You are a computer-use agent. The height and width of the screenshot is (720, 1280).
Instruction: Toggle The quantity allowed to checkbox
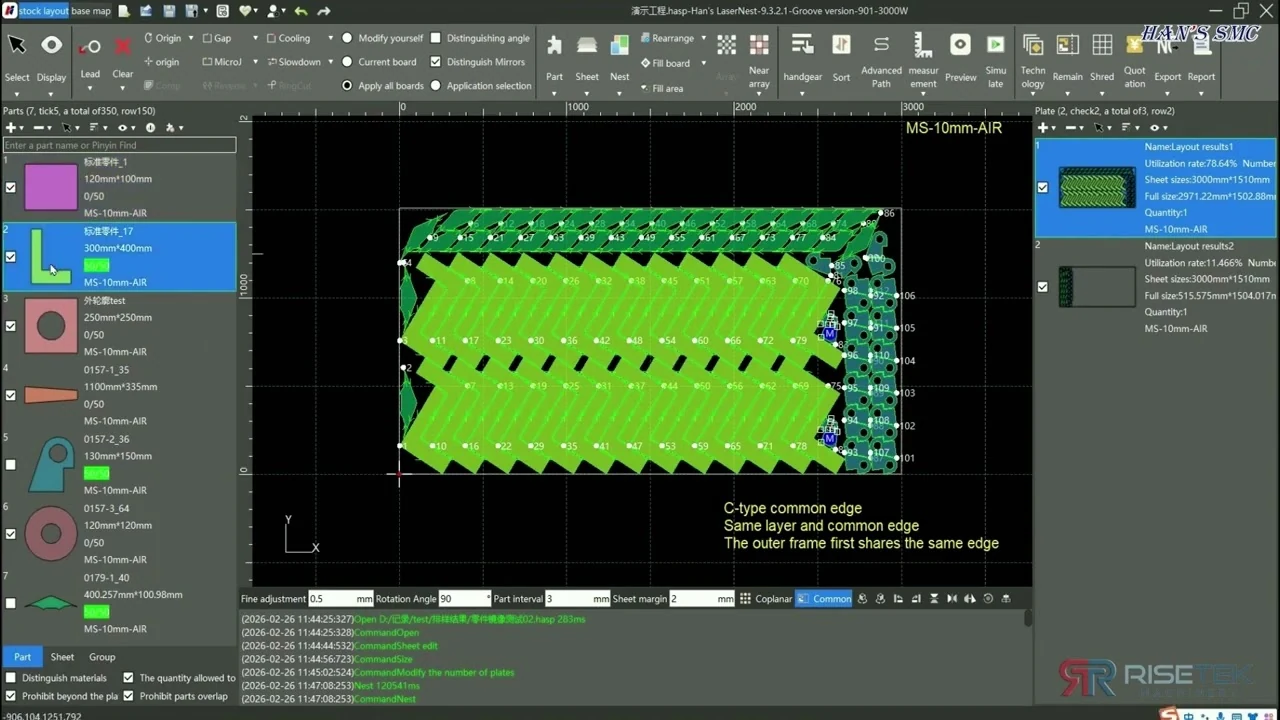coord(128,678)
